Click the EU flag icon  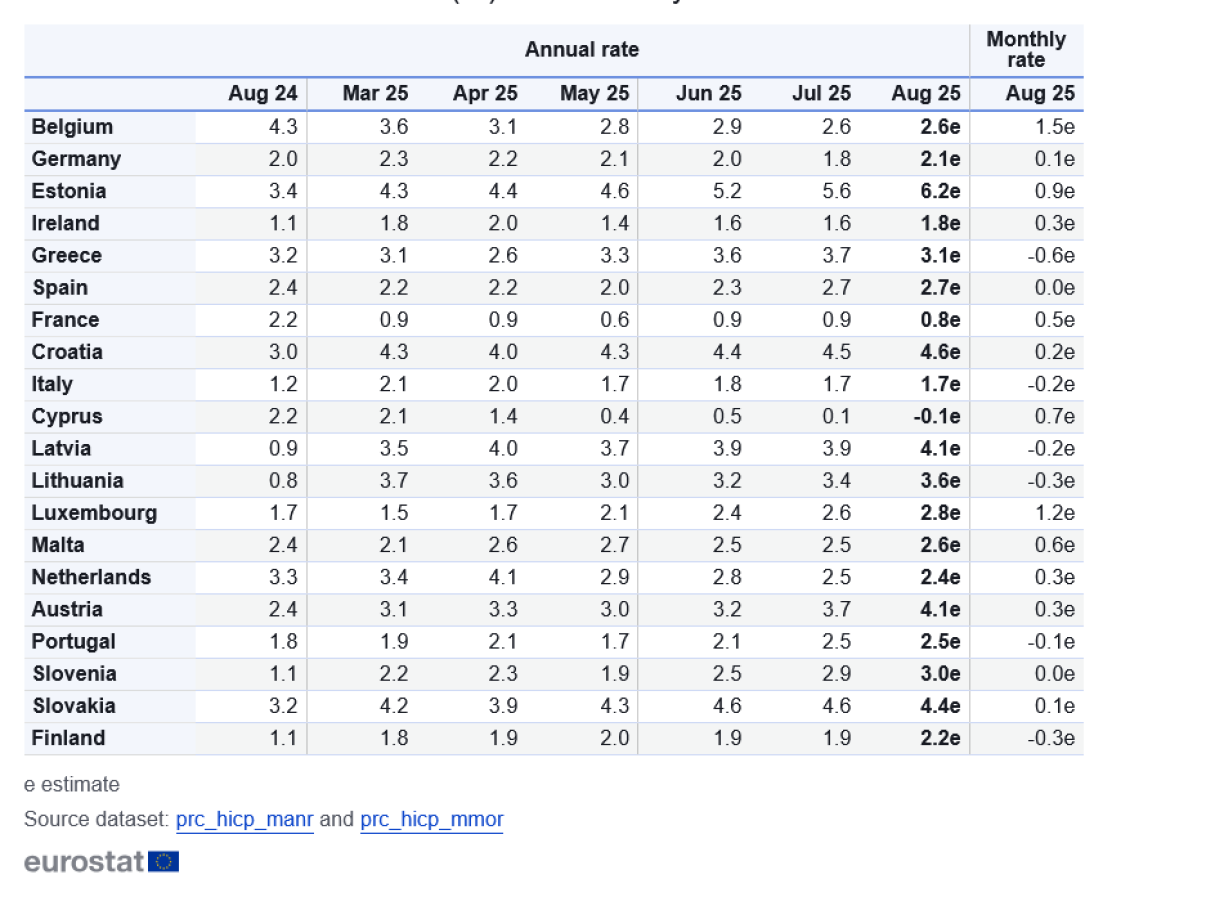pyautogui.click(x=163, y=862)
